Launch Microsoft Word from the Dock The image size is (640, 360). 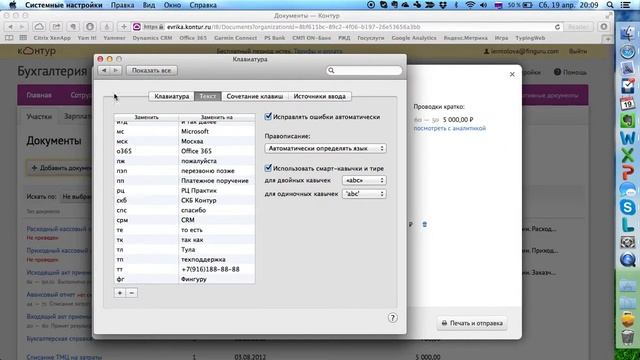(x=627, y=138)
